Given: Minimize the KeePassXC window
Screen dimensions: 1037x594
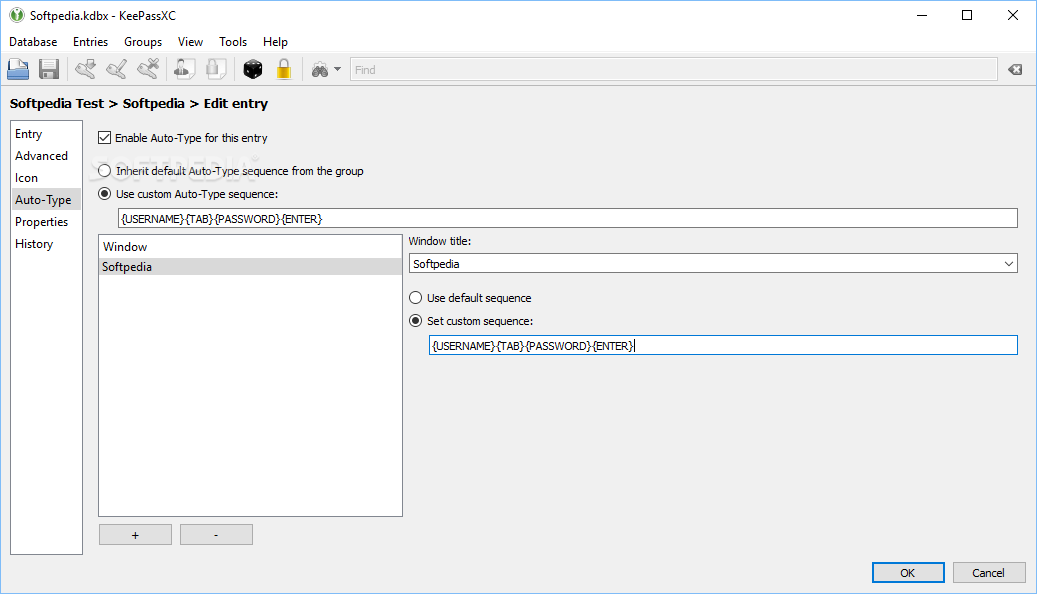Looking at the screenshot, I should pos(922,15).
